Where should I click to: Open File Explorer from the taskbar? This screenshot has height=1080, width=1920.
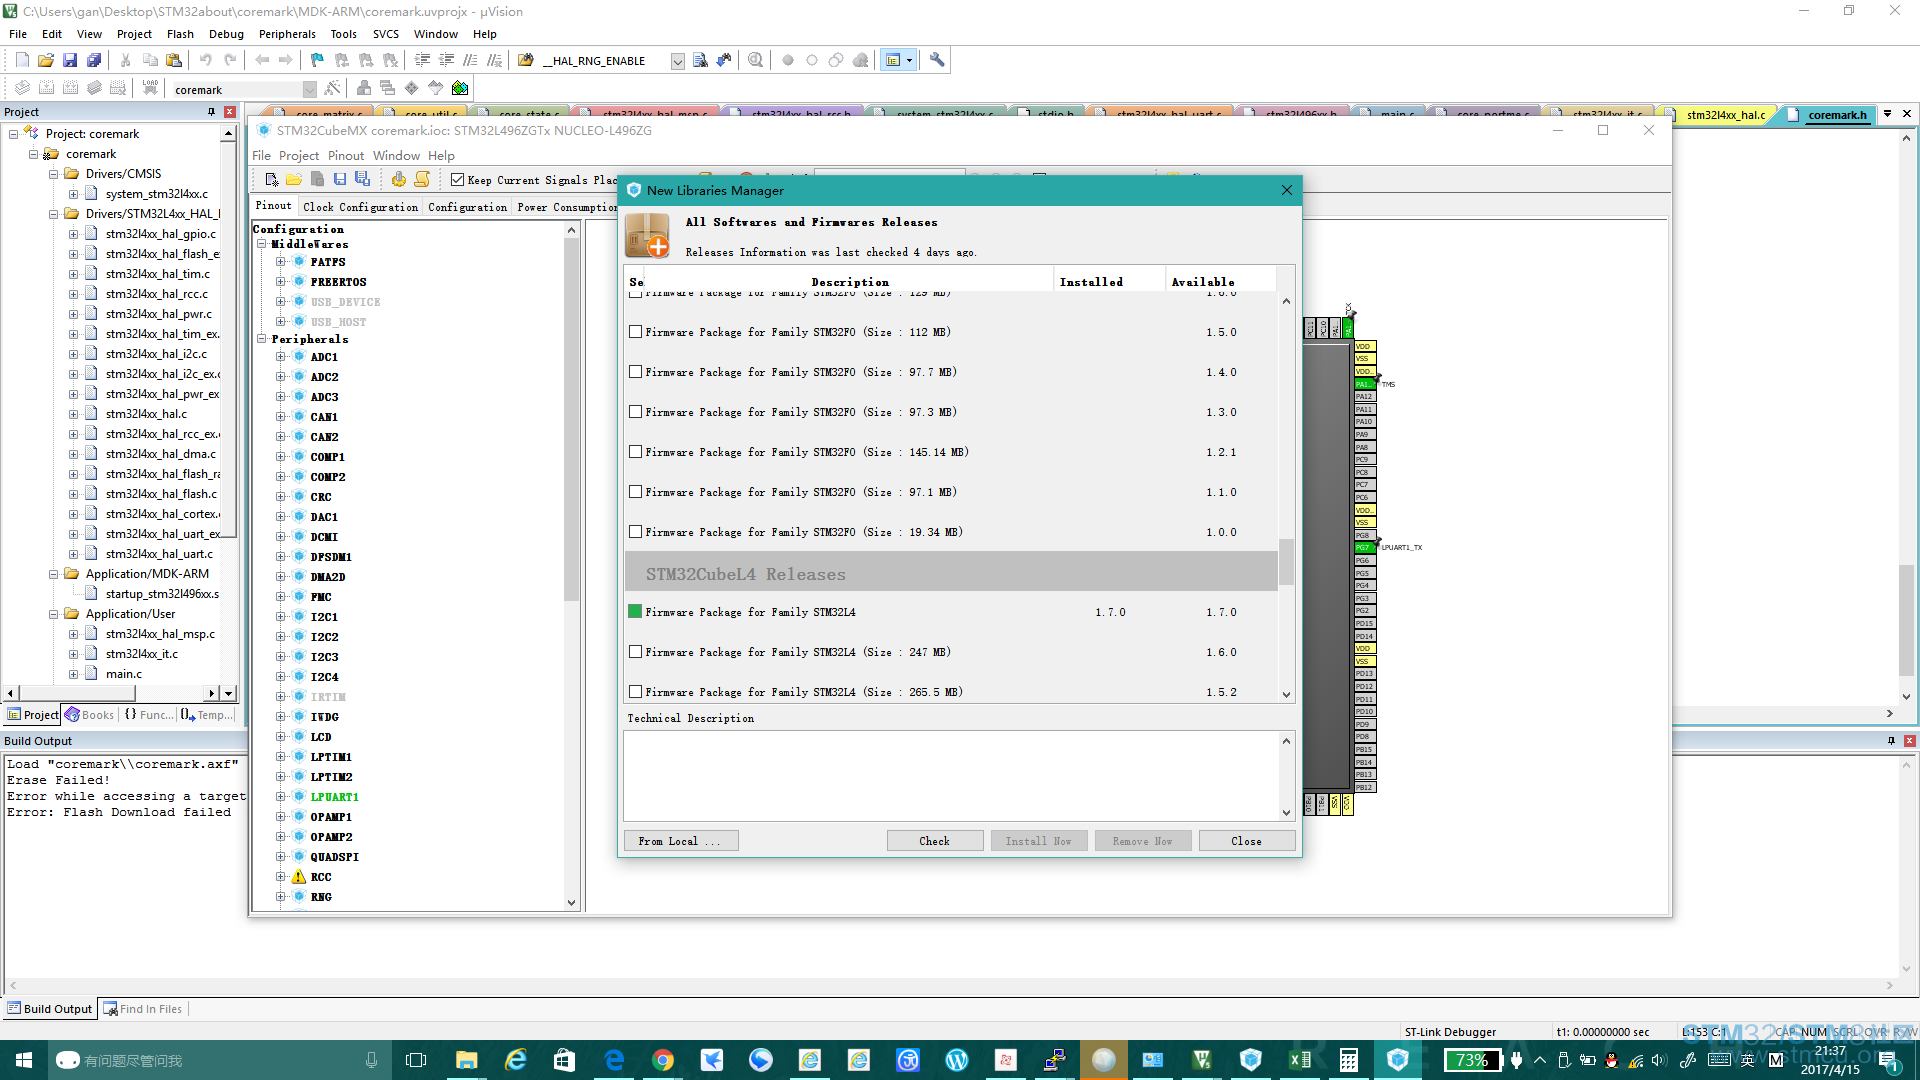pyautogui.click(x=466, y=1060)
